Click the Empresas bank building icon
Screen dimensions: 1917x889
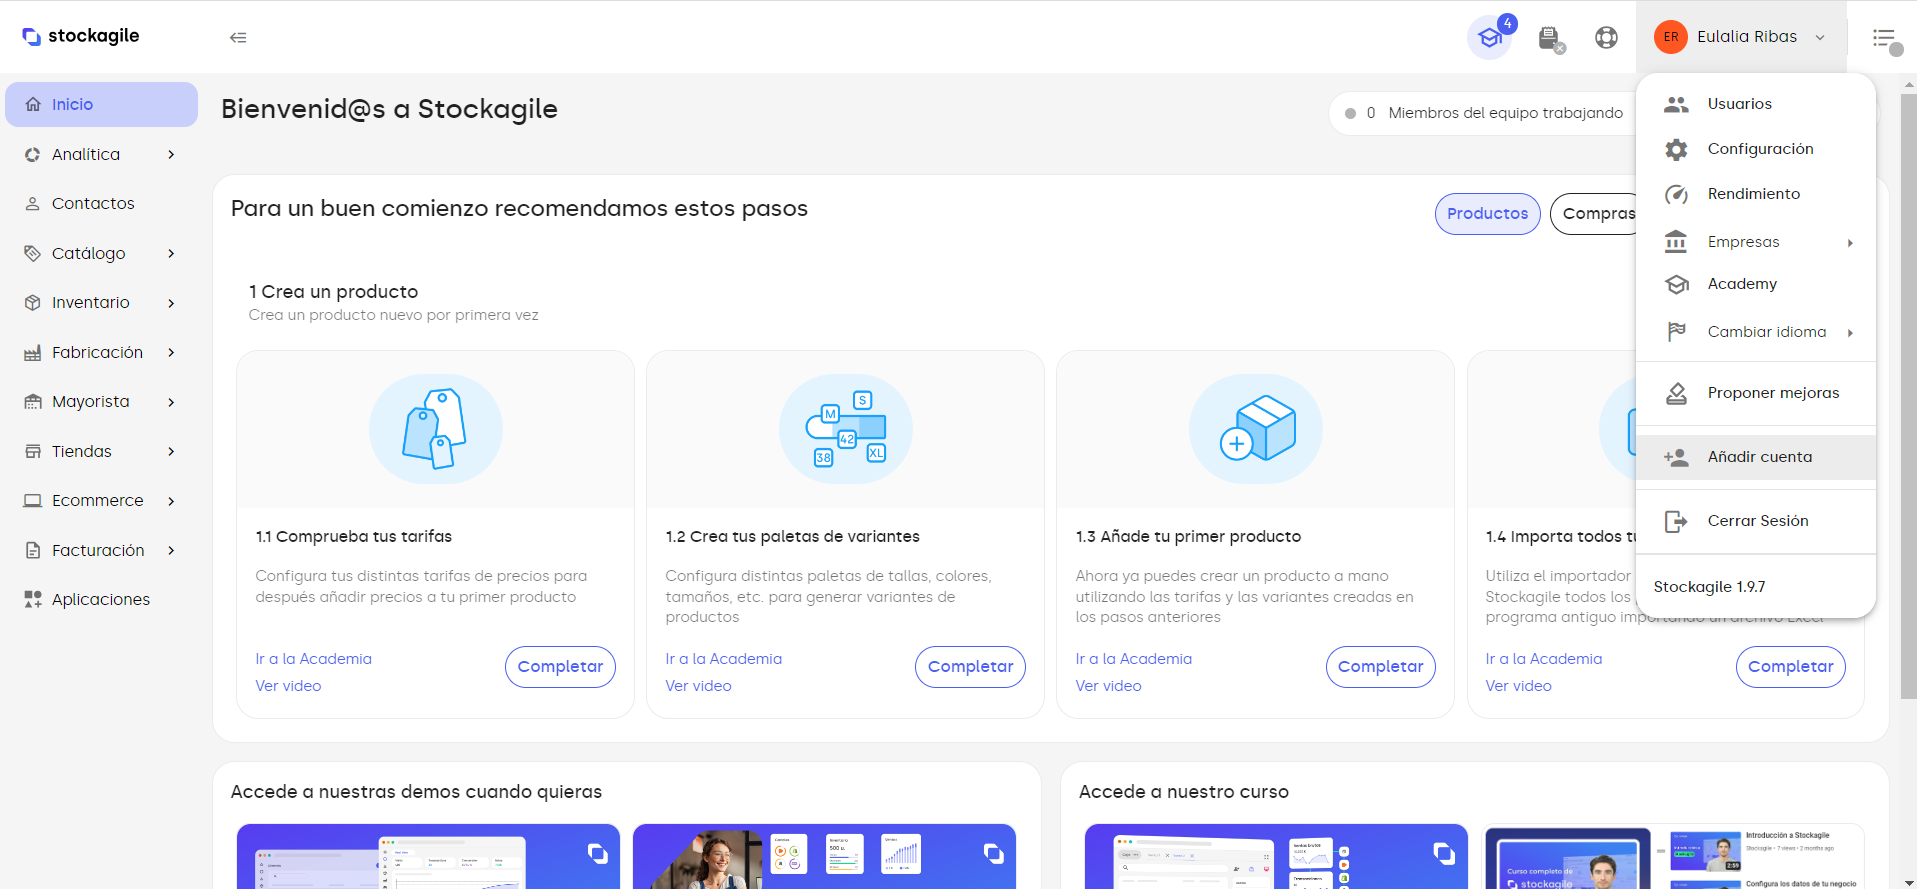tap(1676, 241)
